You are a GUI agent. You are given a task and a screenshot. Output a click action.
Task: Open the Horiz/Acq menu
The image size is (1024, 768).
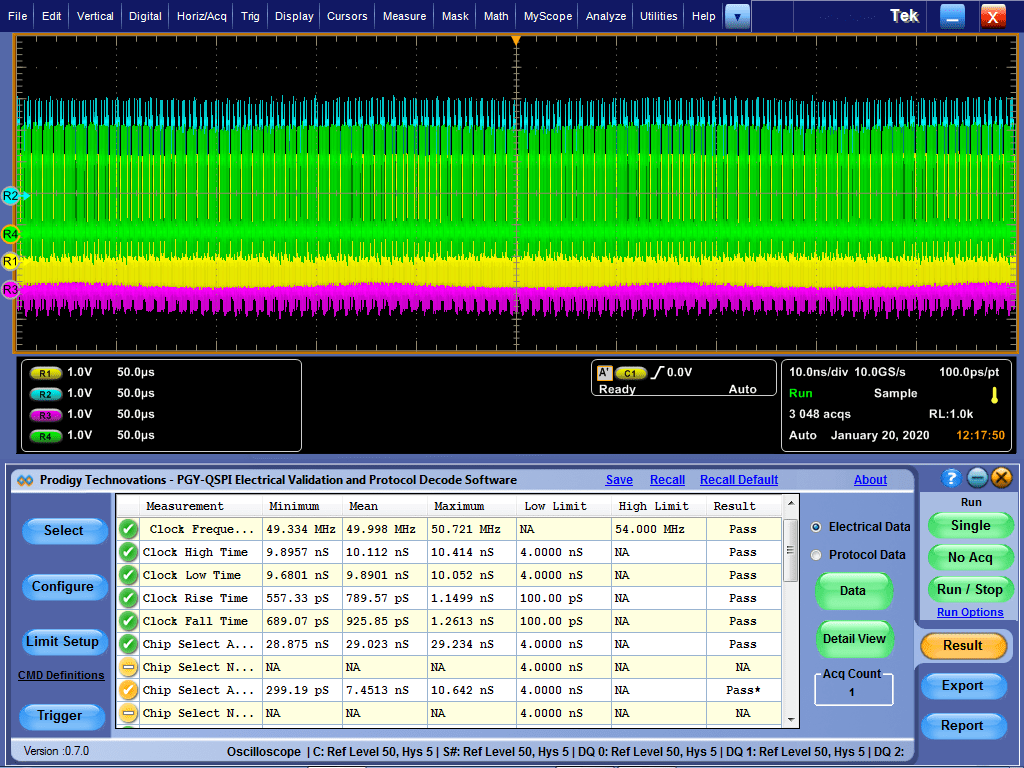point(203,16)
